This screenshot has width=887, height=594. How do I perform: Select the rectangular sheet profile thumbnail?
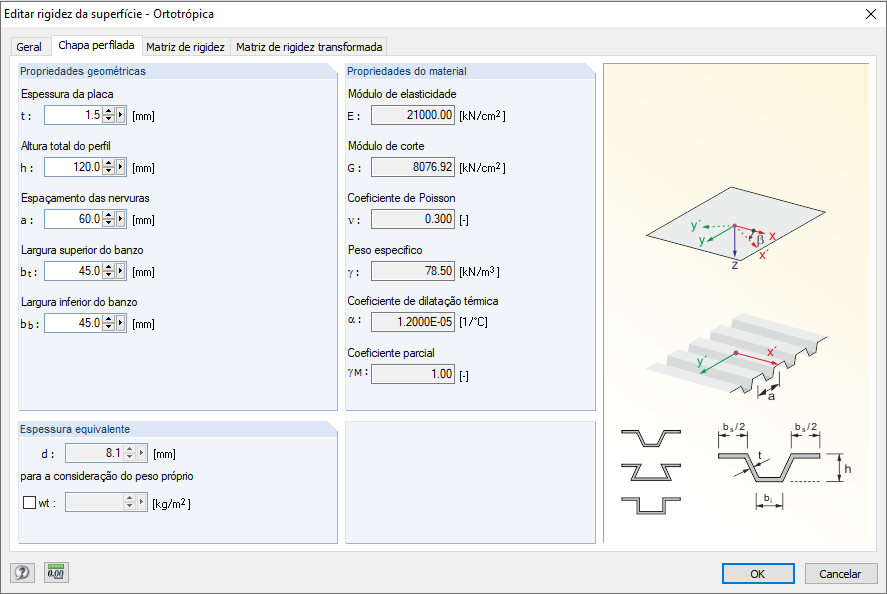[x=651, y=505]
